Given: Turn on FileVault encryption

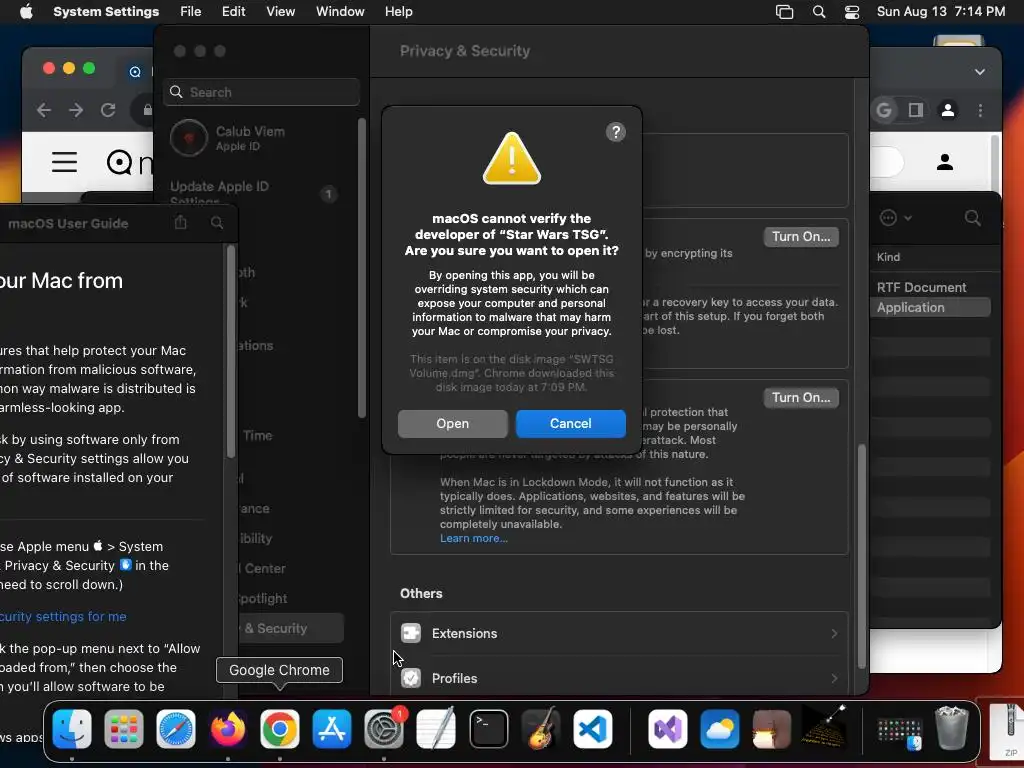Looking at the screenshot, I should (801, 236).
